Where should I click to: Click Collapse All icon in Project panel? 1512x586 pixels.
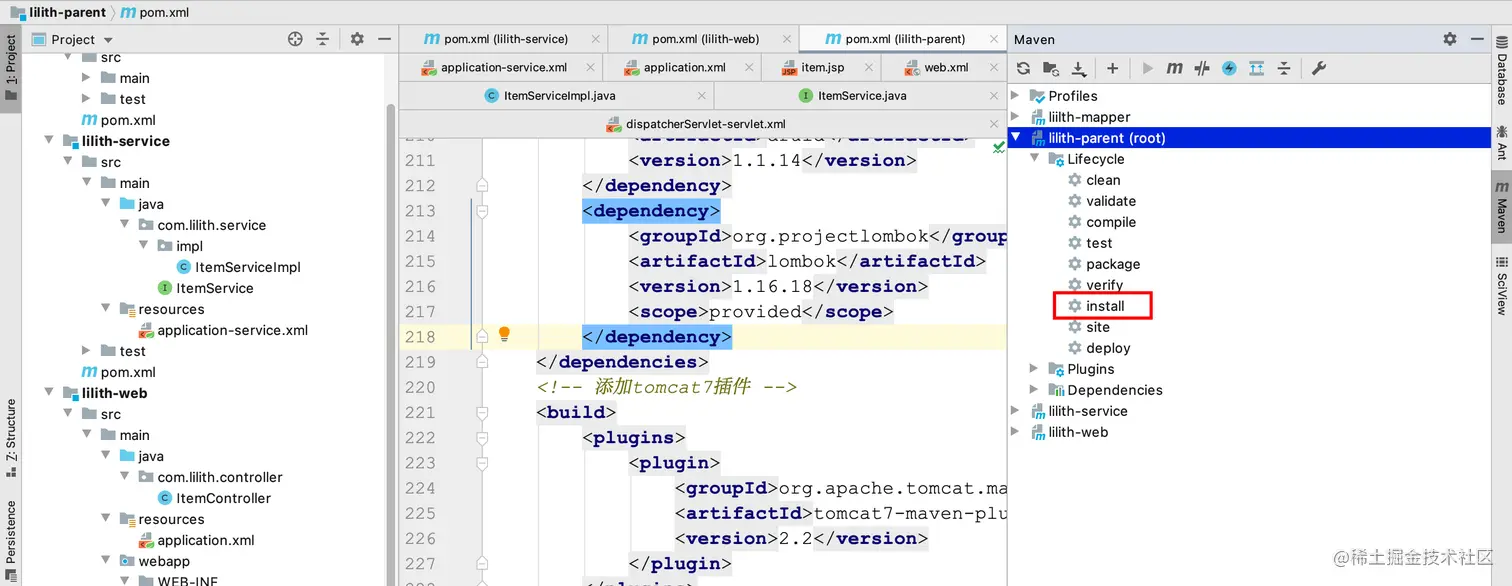click(322, 39)
